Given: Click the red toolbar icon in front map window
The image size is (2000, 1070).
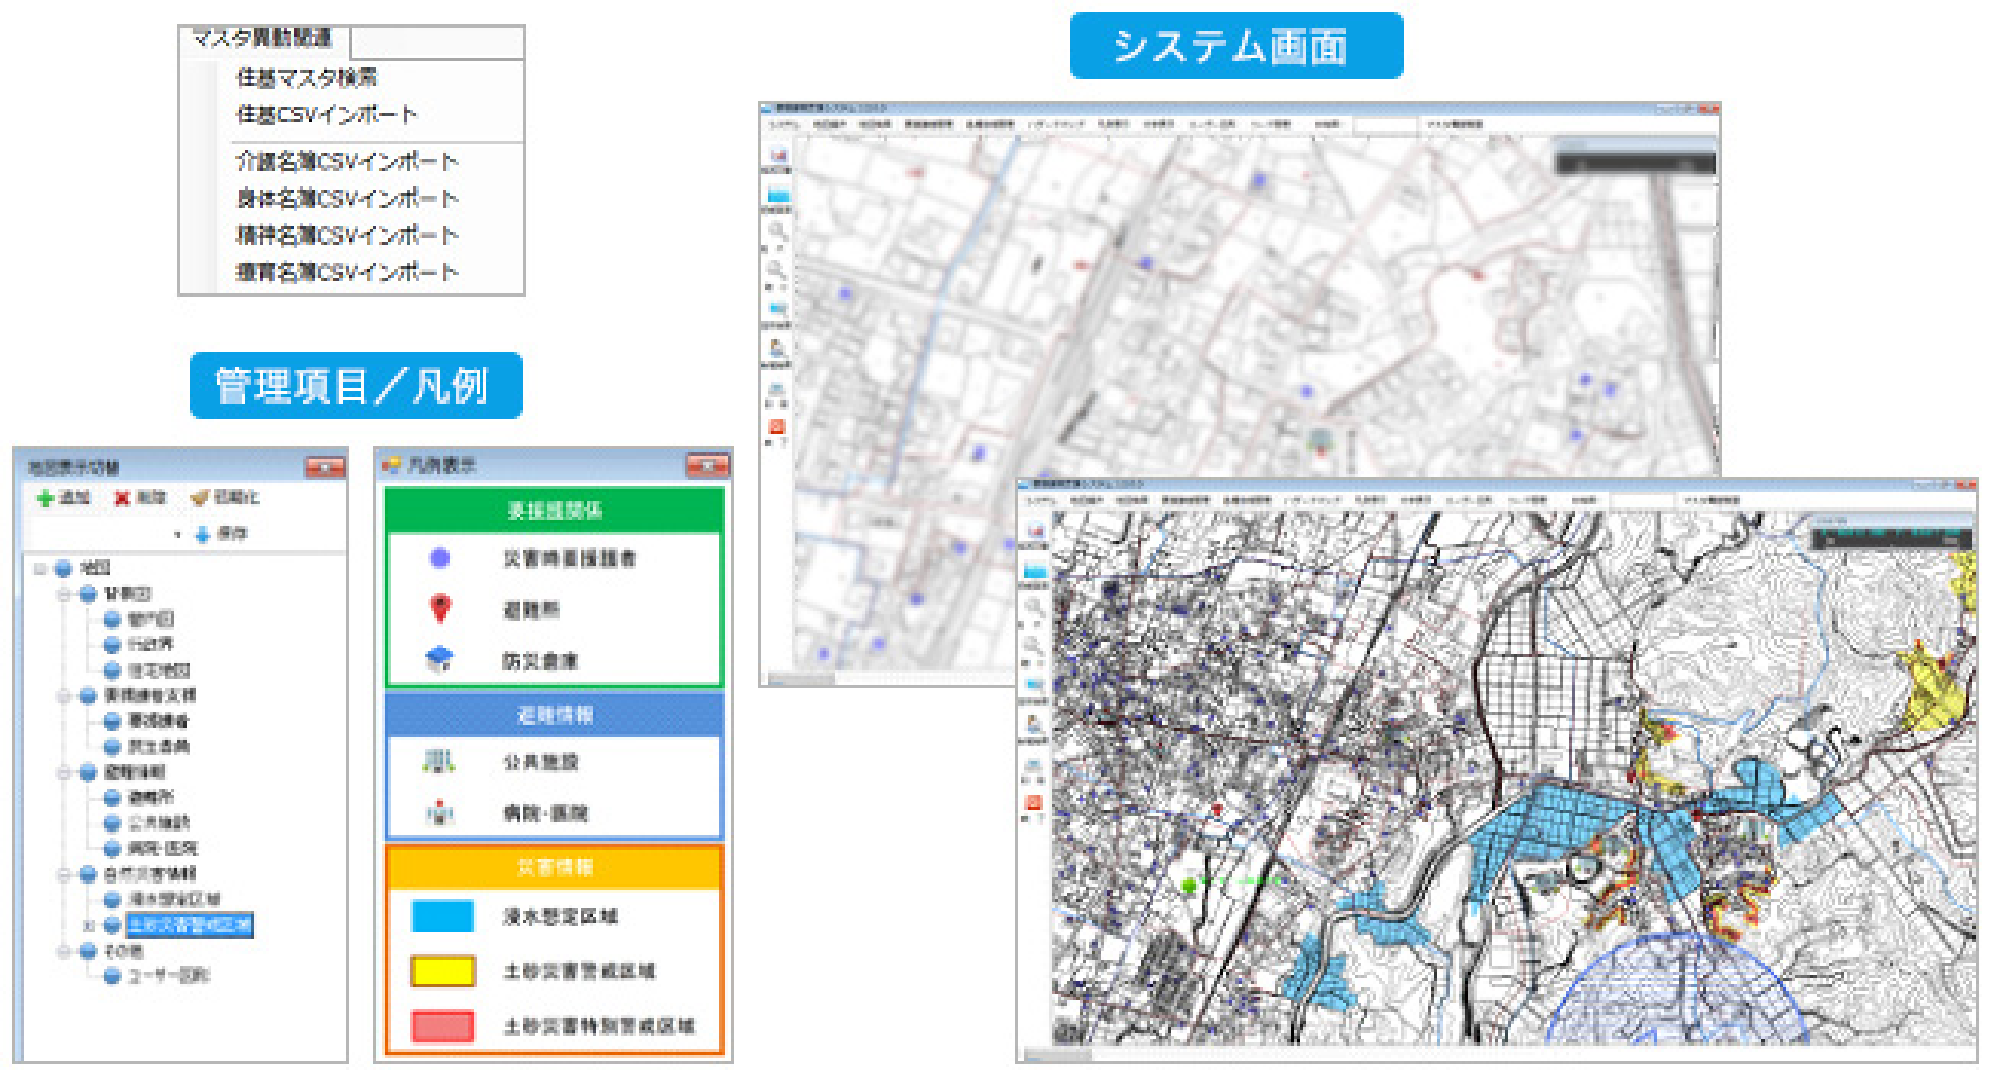Looking at the screenshot, I should point(1033,803).
